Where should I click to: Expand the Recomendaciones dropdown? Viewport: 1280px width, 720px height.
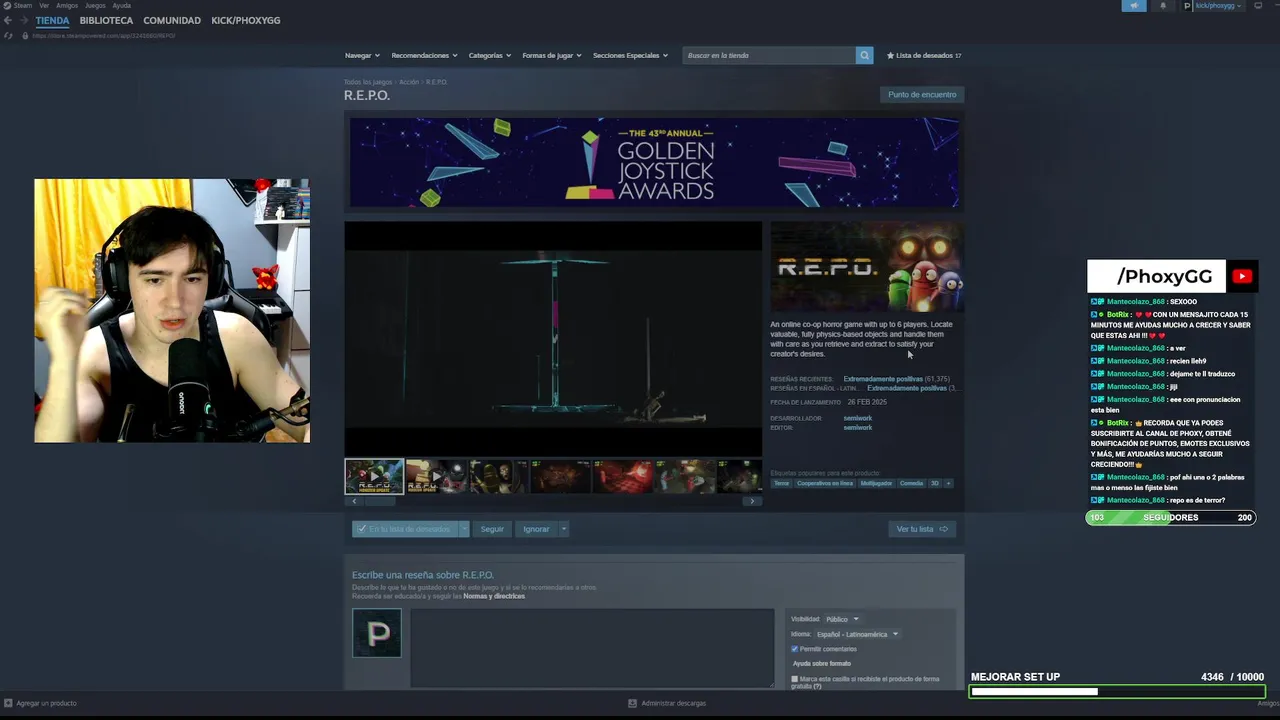(x=424, y=55)
